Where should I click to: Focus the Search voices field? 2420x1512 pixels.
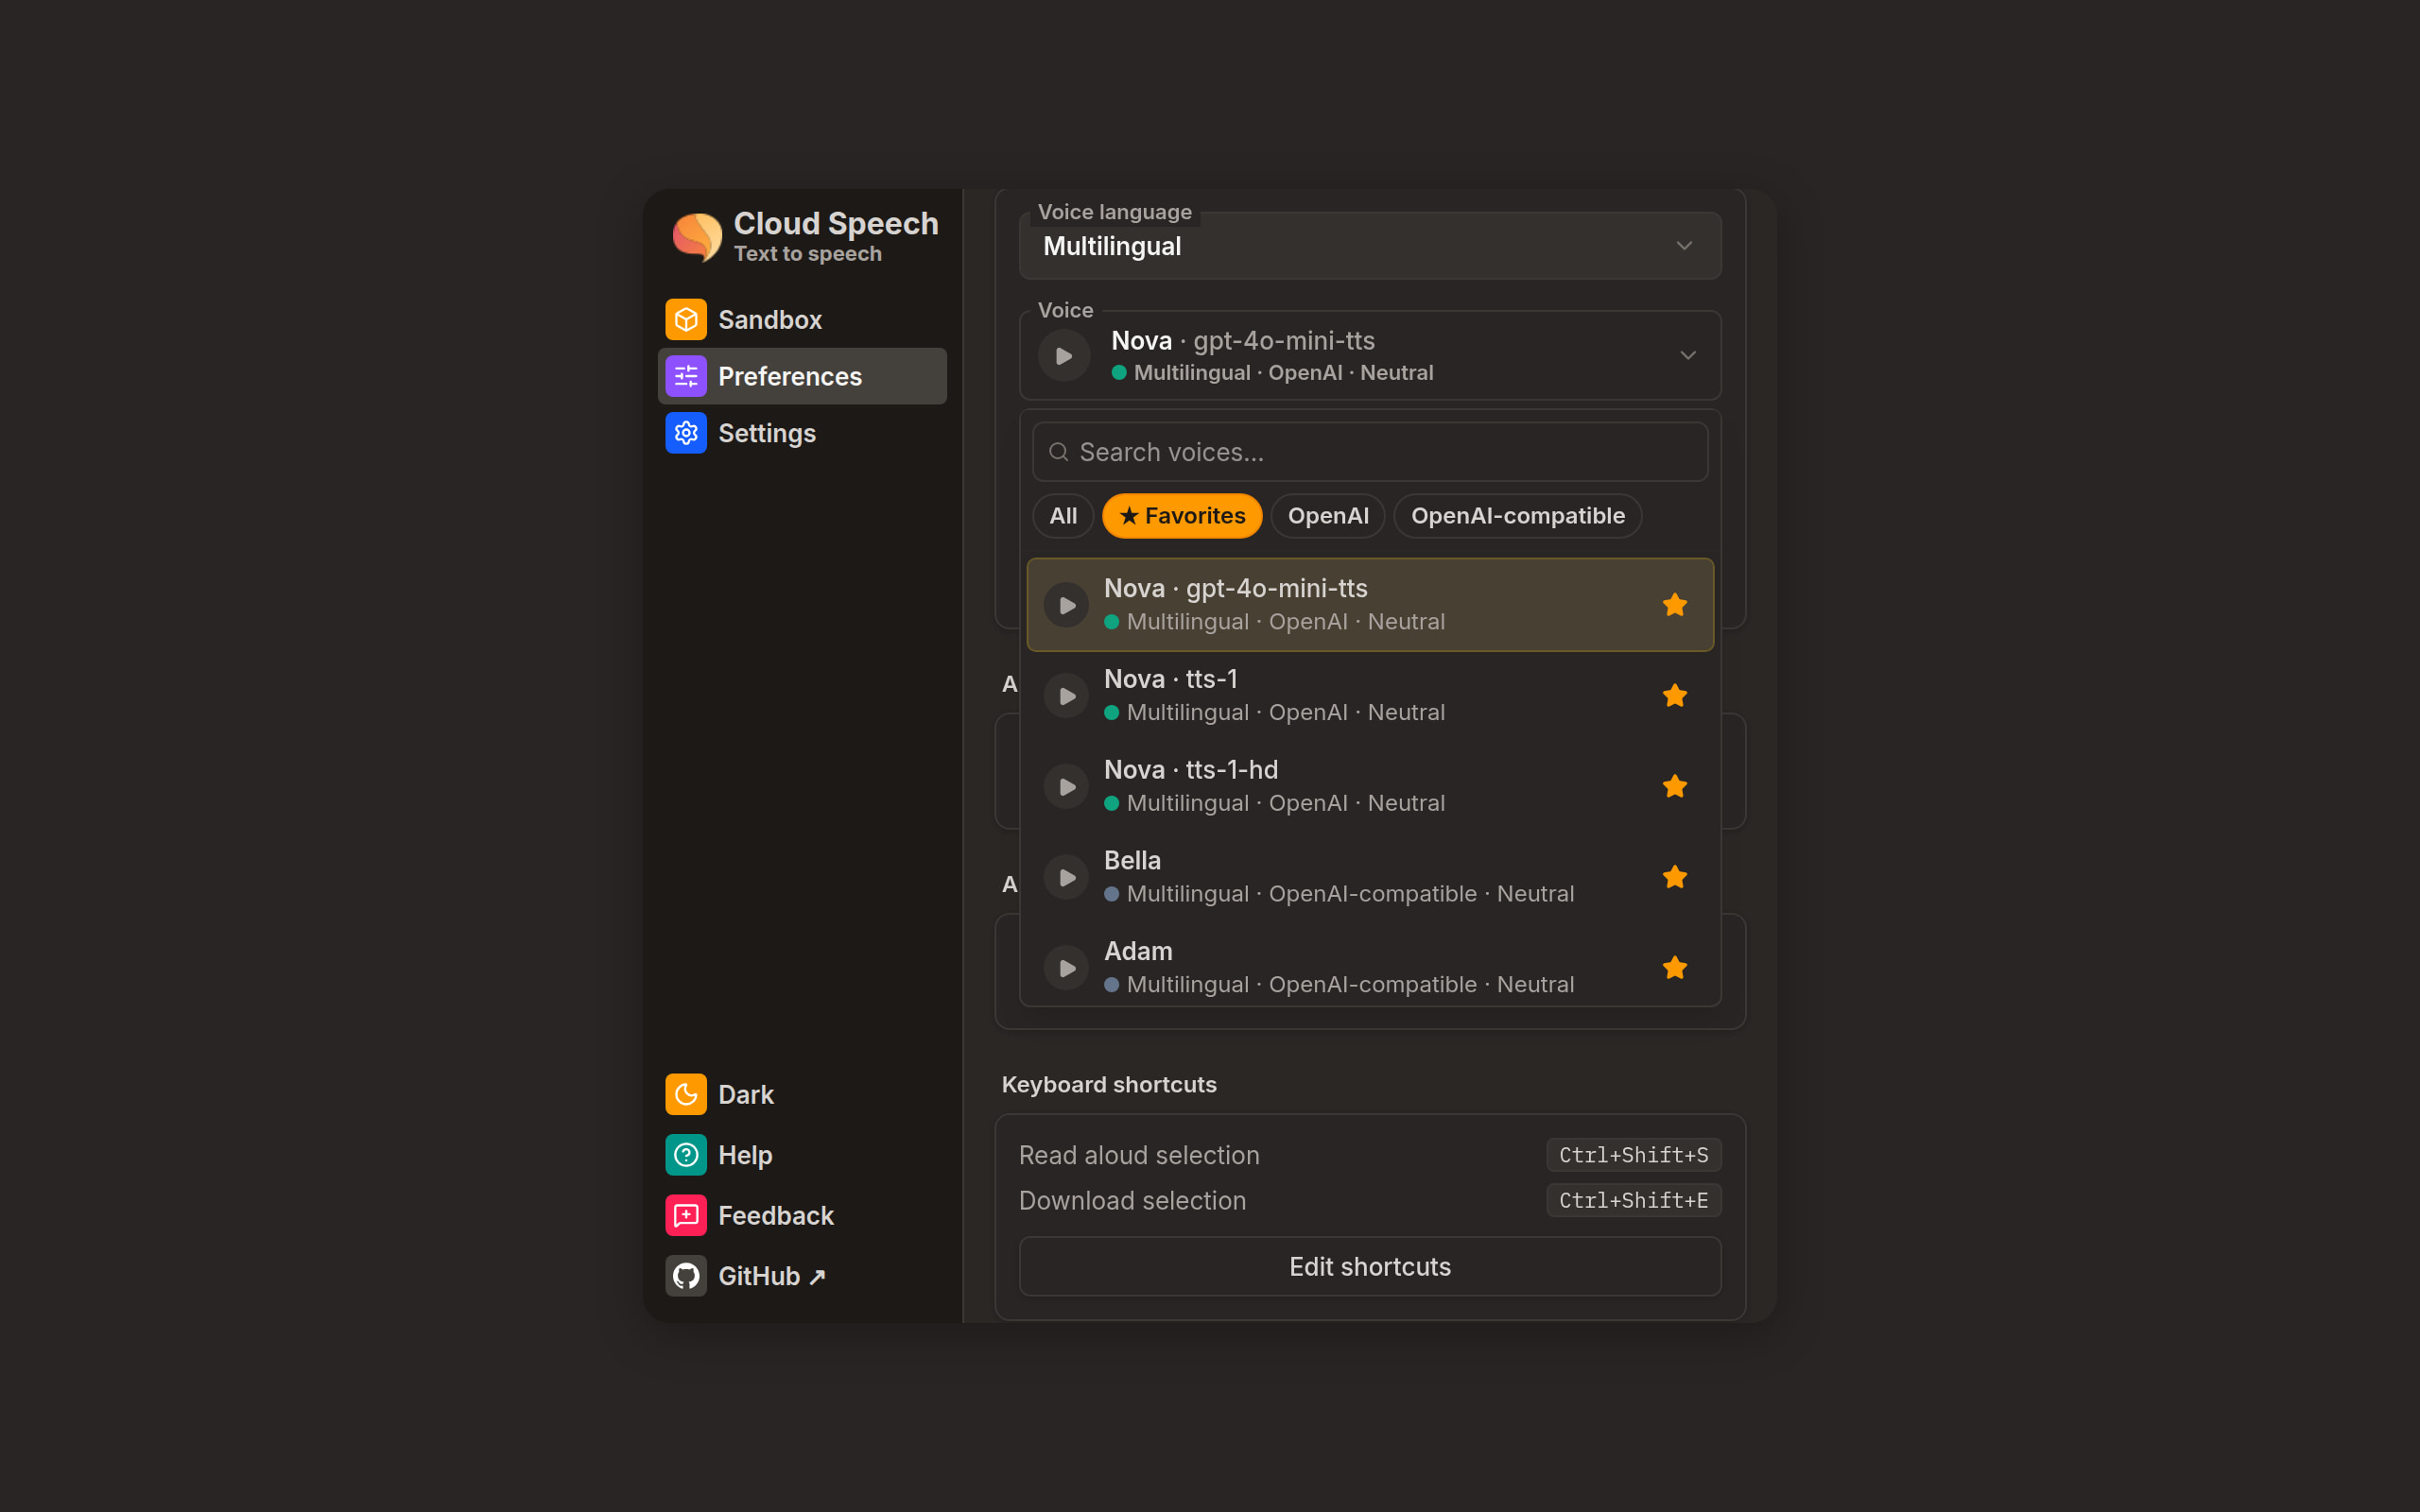pyautogui.click(x=1370, y=452)
